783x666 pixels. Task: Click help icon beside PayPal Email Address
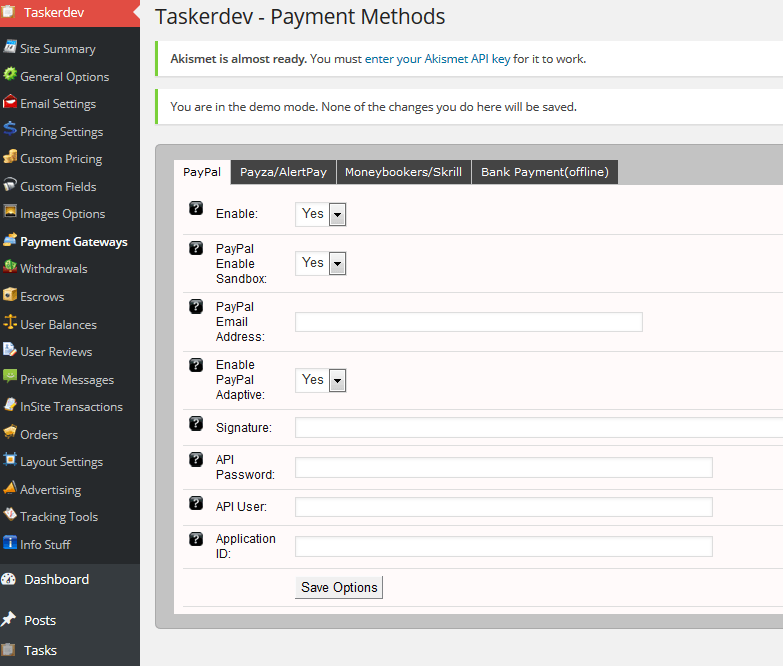point(196,306)
